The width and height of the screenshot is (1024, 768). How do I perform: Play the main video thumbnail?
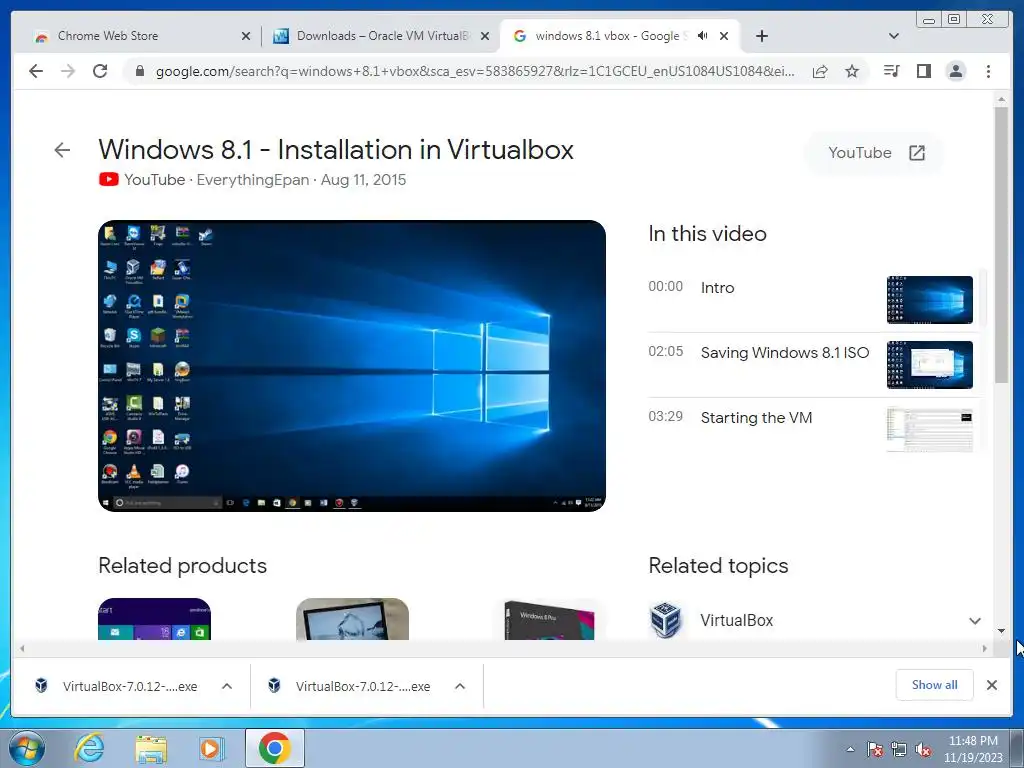pyautogui.click(x=352, y=366)
